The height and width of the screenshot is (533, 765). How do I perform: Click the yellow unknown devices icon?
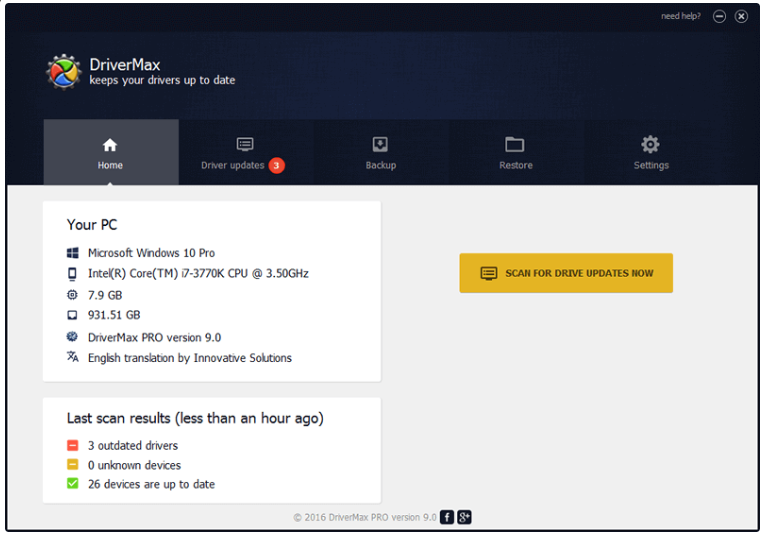73,465
